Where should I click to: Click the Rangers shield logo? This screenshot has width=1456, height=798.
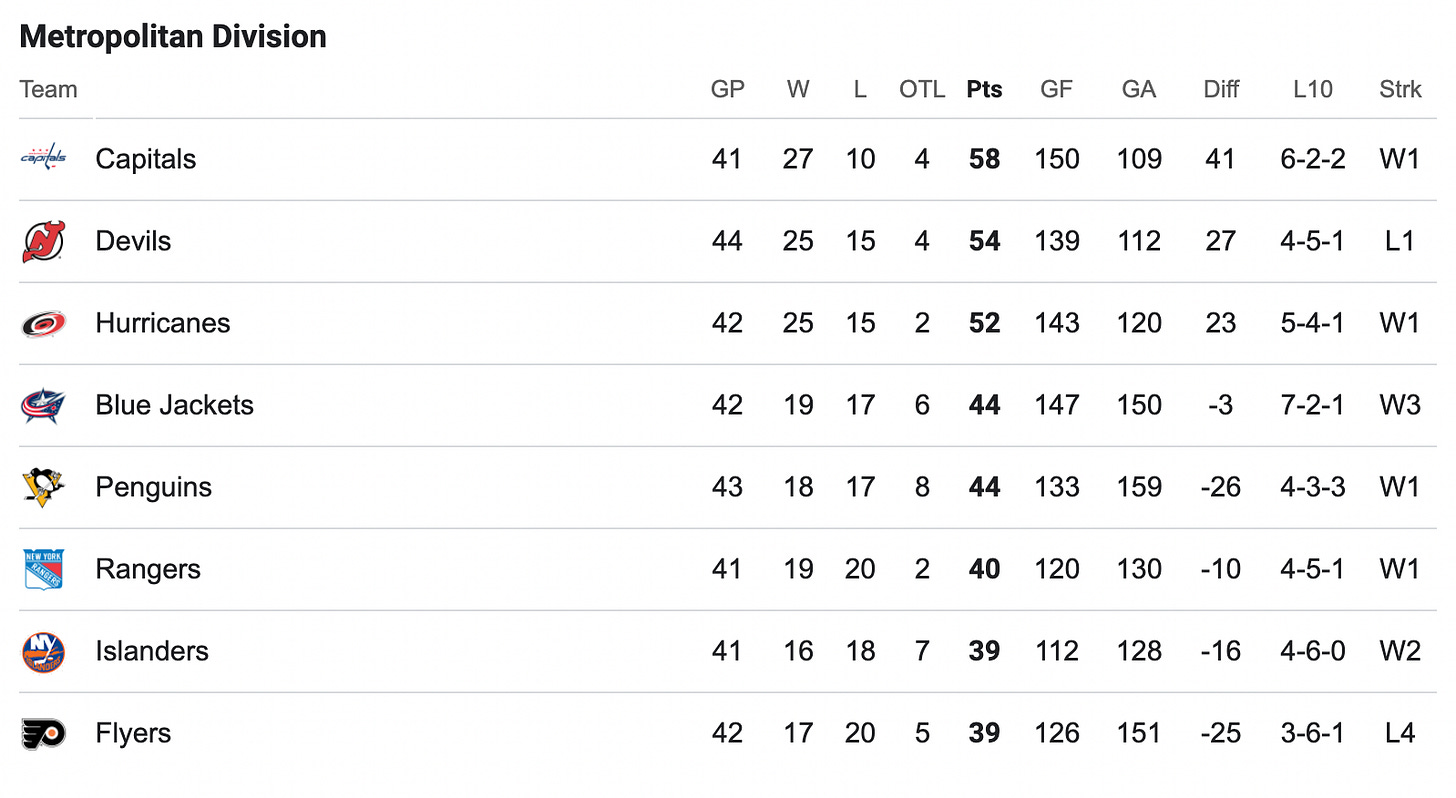tap(44, 569)
